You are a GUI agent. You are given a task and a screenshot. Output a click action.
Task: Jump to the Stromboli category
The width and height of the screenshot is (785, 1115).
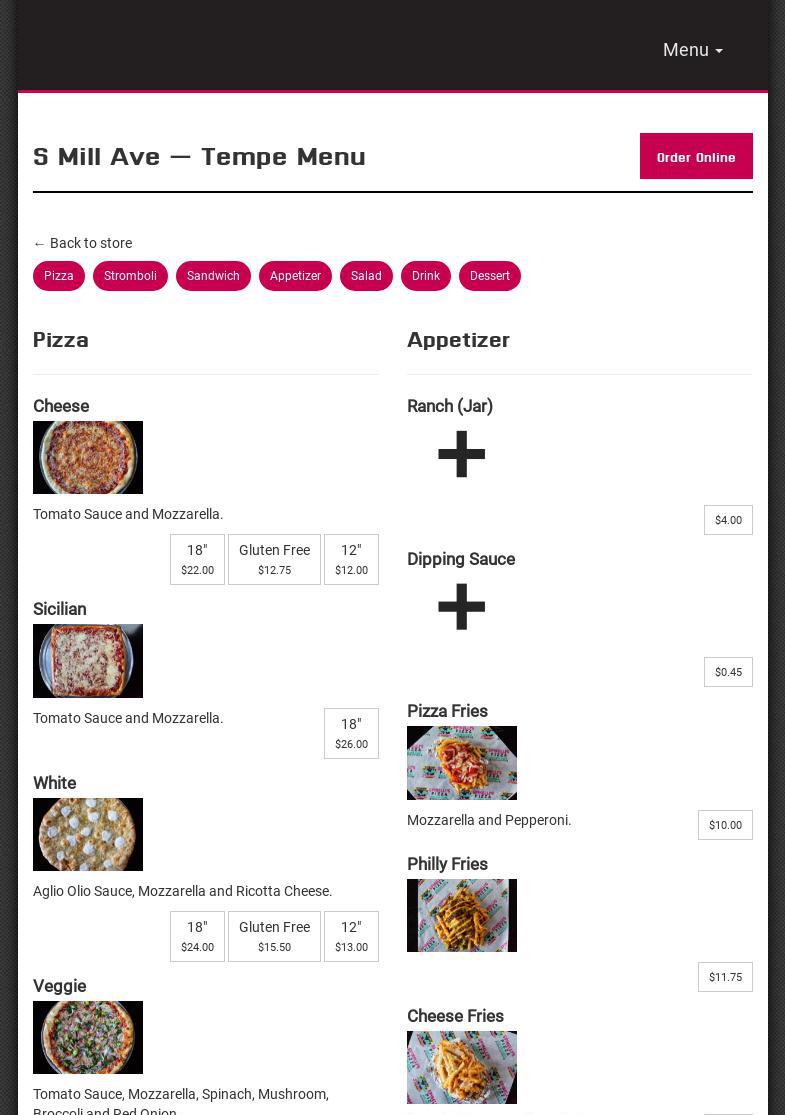pos(130,276)
